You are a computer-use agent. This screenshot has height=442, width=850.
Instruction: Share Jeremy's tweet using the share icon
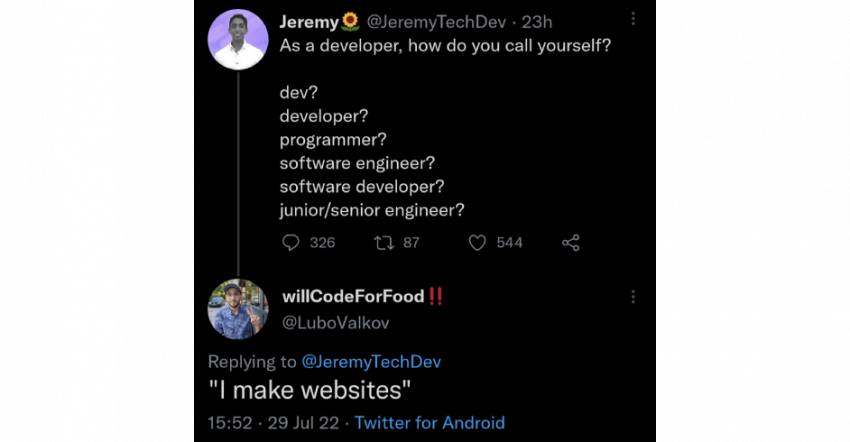click(571, 243)
